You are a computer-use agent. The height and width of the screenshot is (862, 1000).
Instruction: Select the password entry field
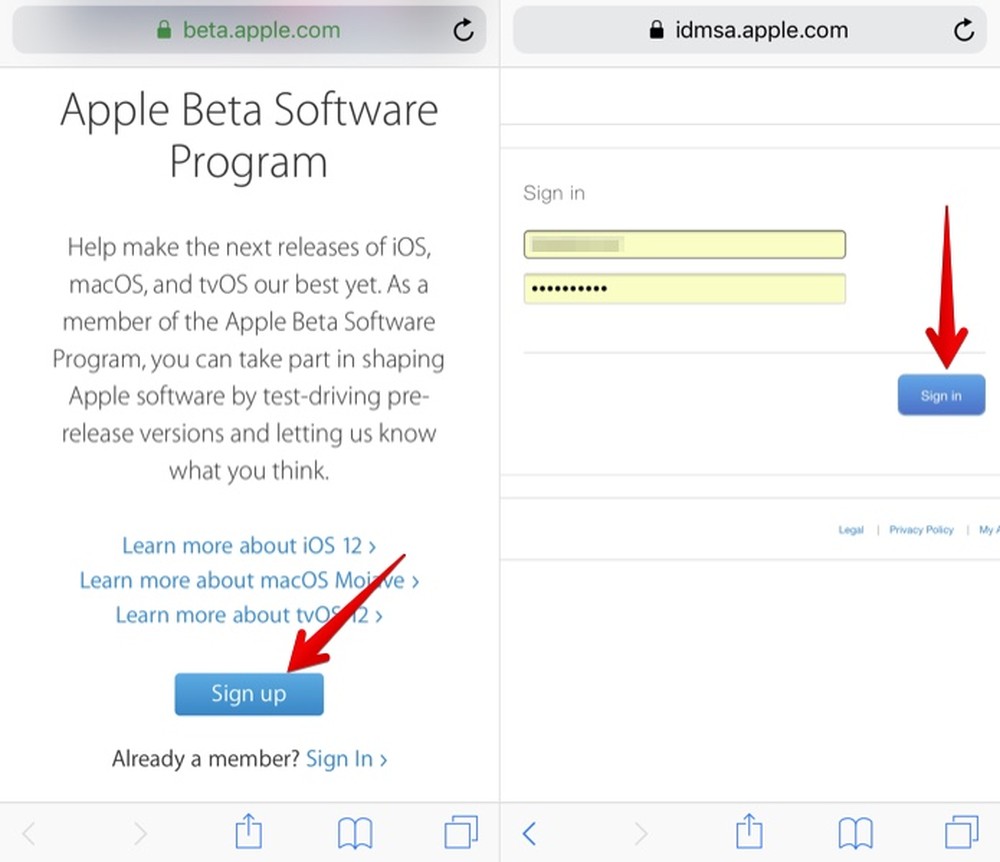684,289
